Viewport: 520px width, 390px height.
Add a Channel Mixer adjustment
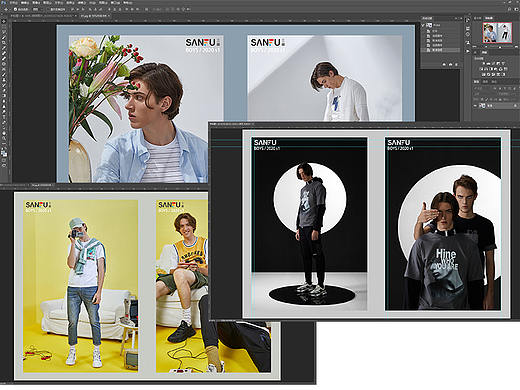[x=500, y=69]
